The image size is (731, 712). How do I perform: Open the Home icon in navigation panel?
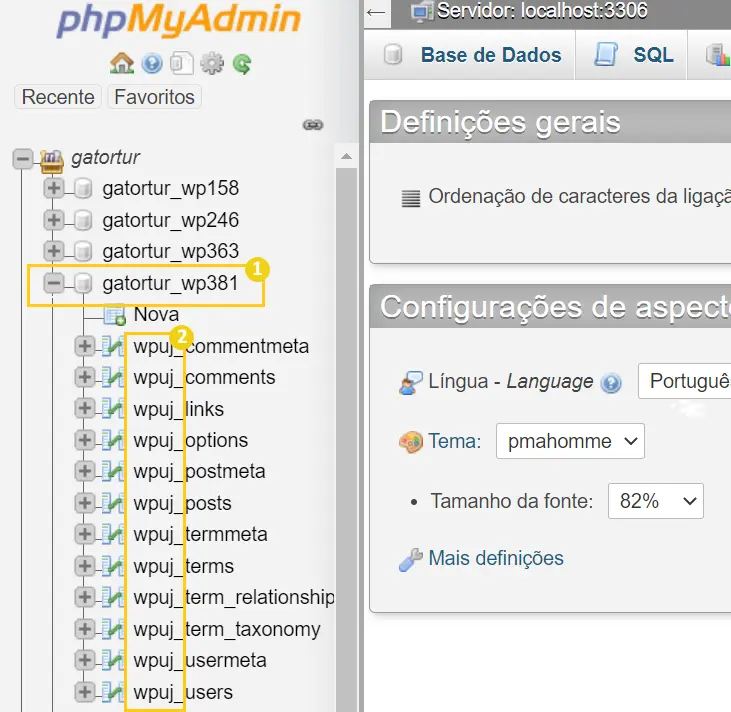click(x=122, y=63)
